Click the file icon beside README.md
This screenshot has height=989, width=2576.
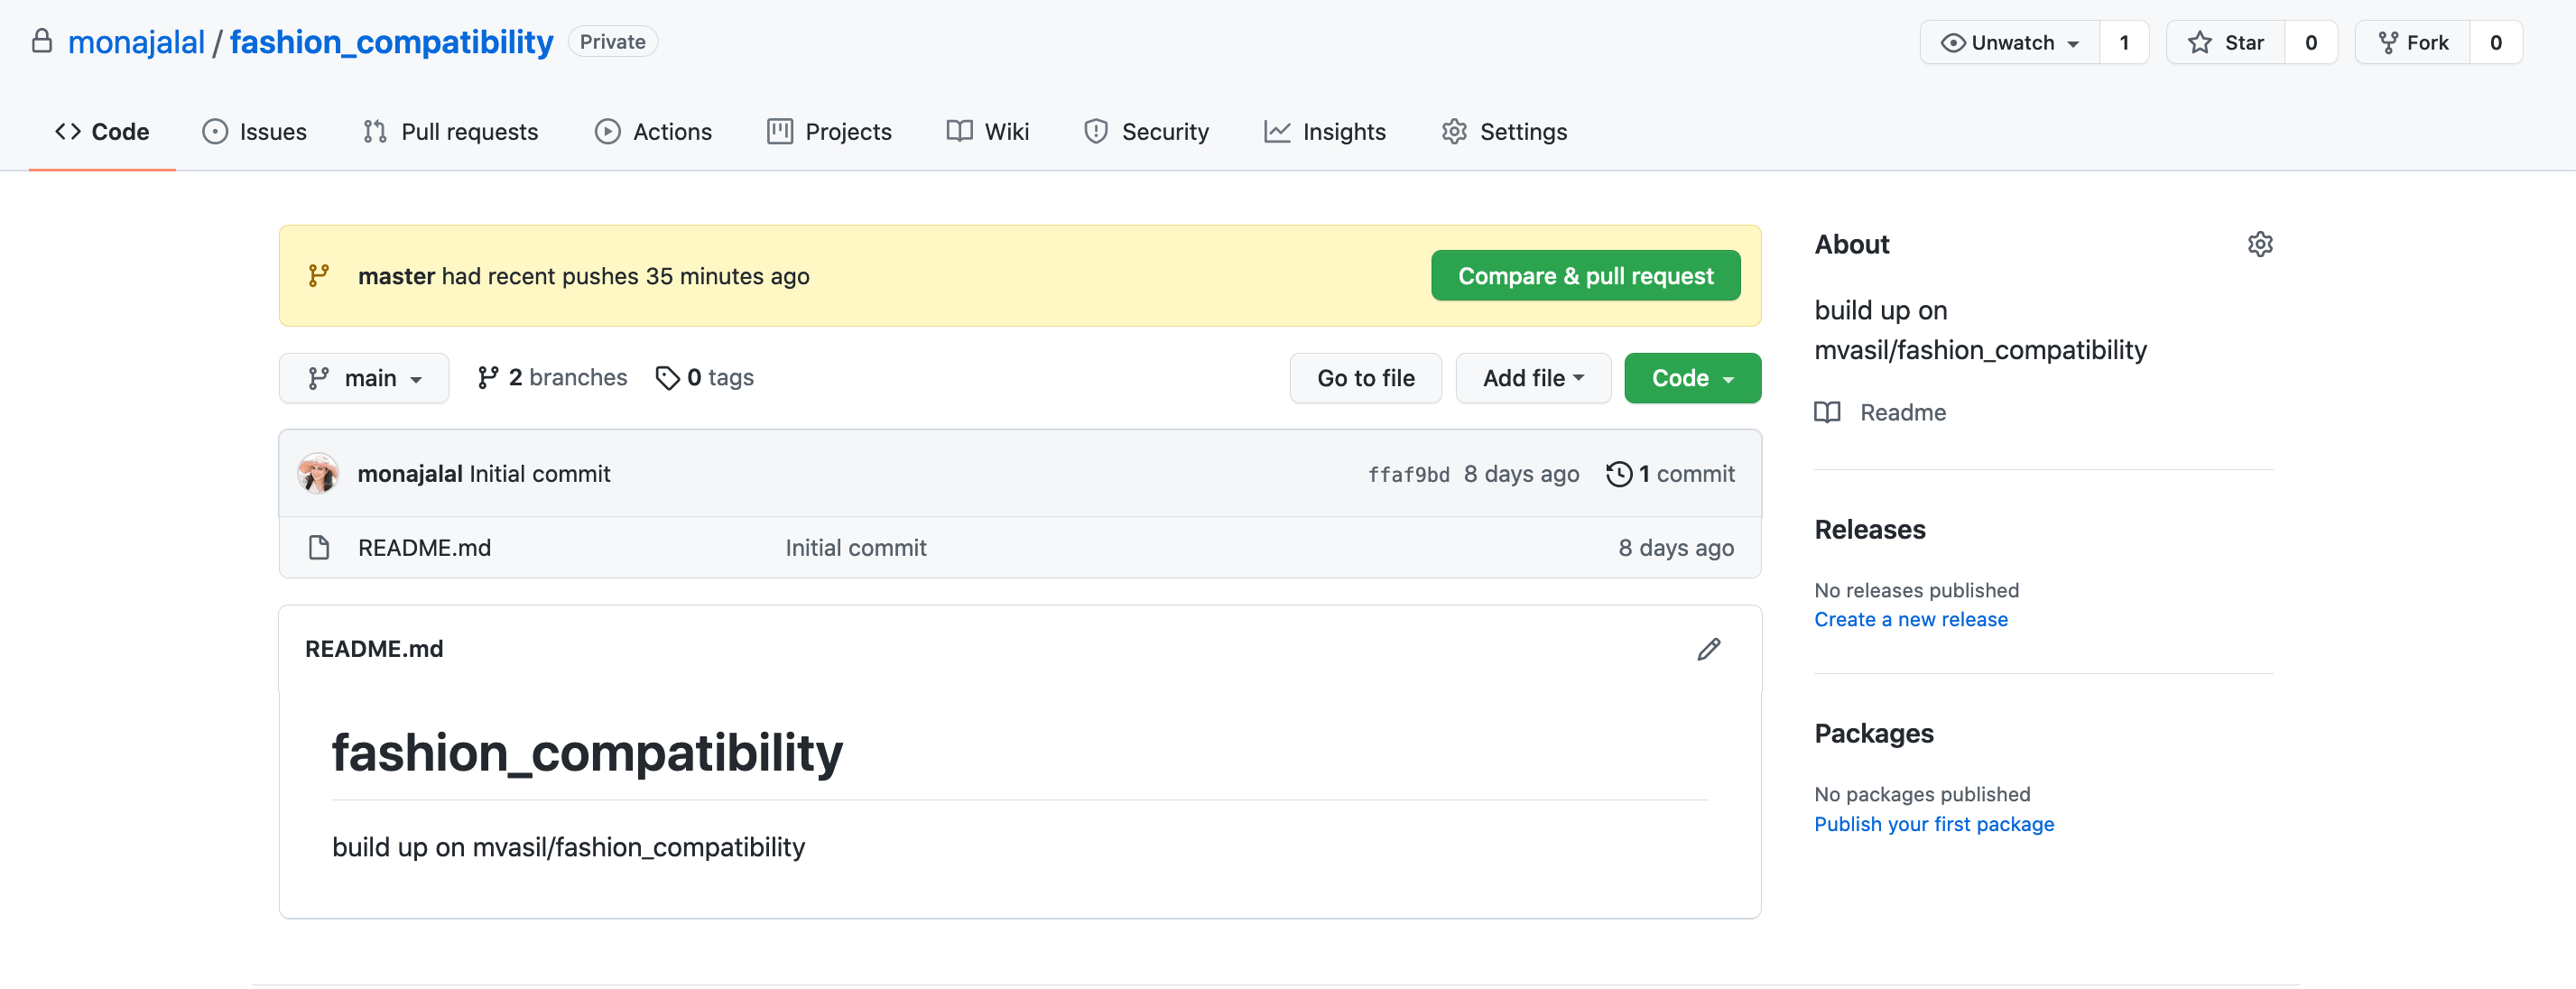pyautogui.click(x=319, y=548)
